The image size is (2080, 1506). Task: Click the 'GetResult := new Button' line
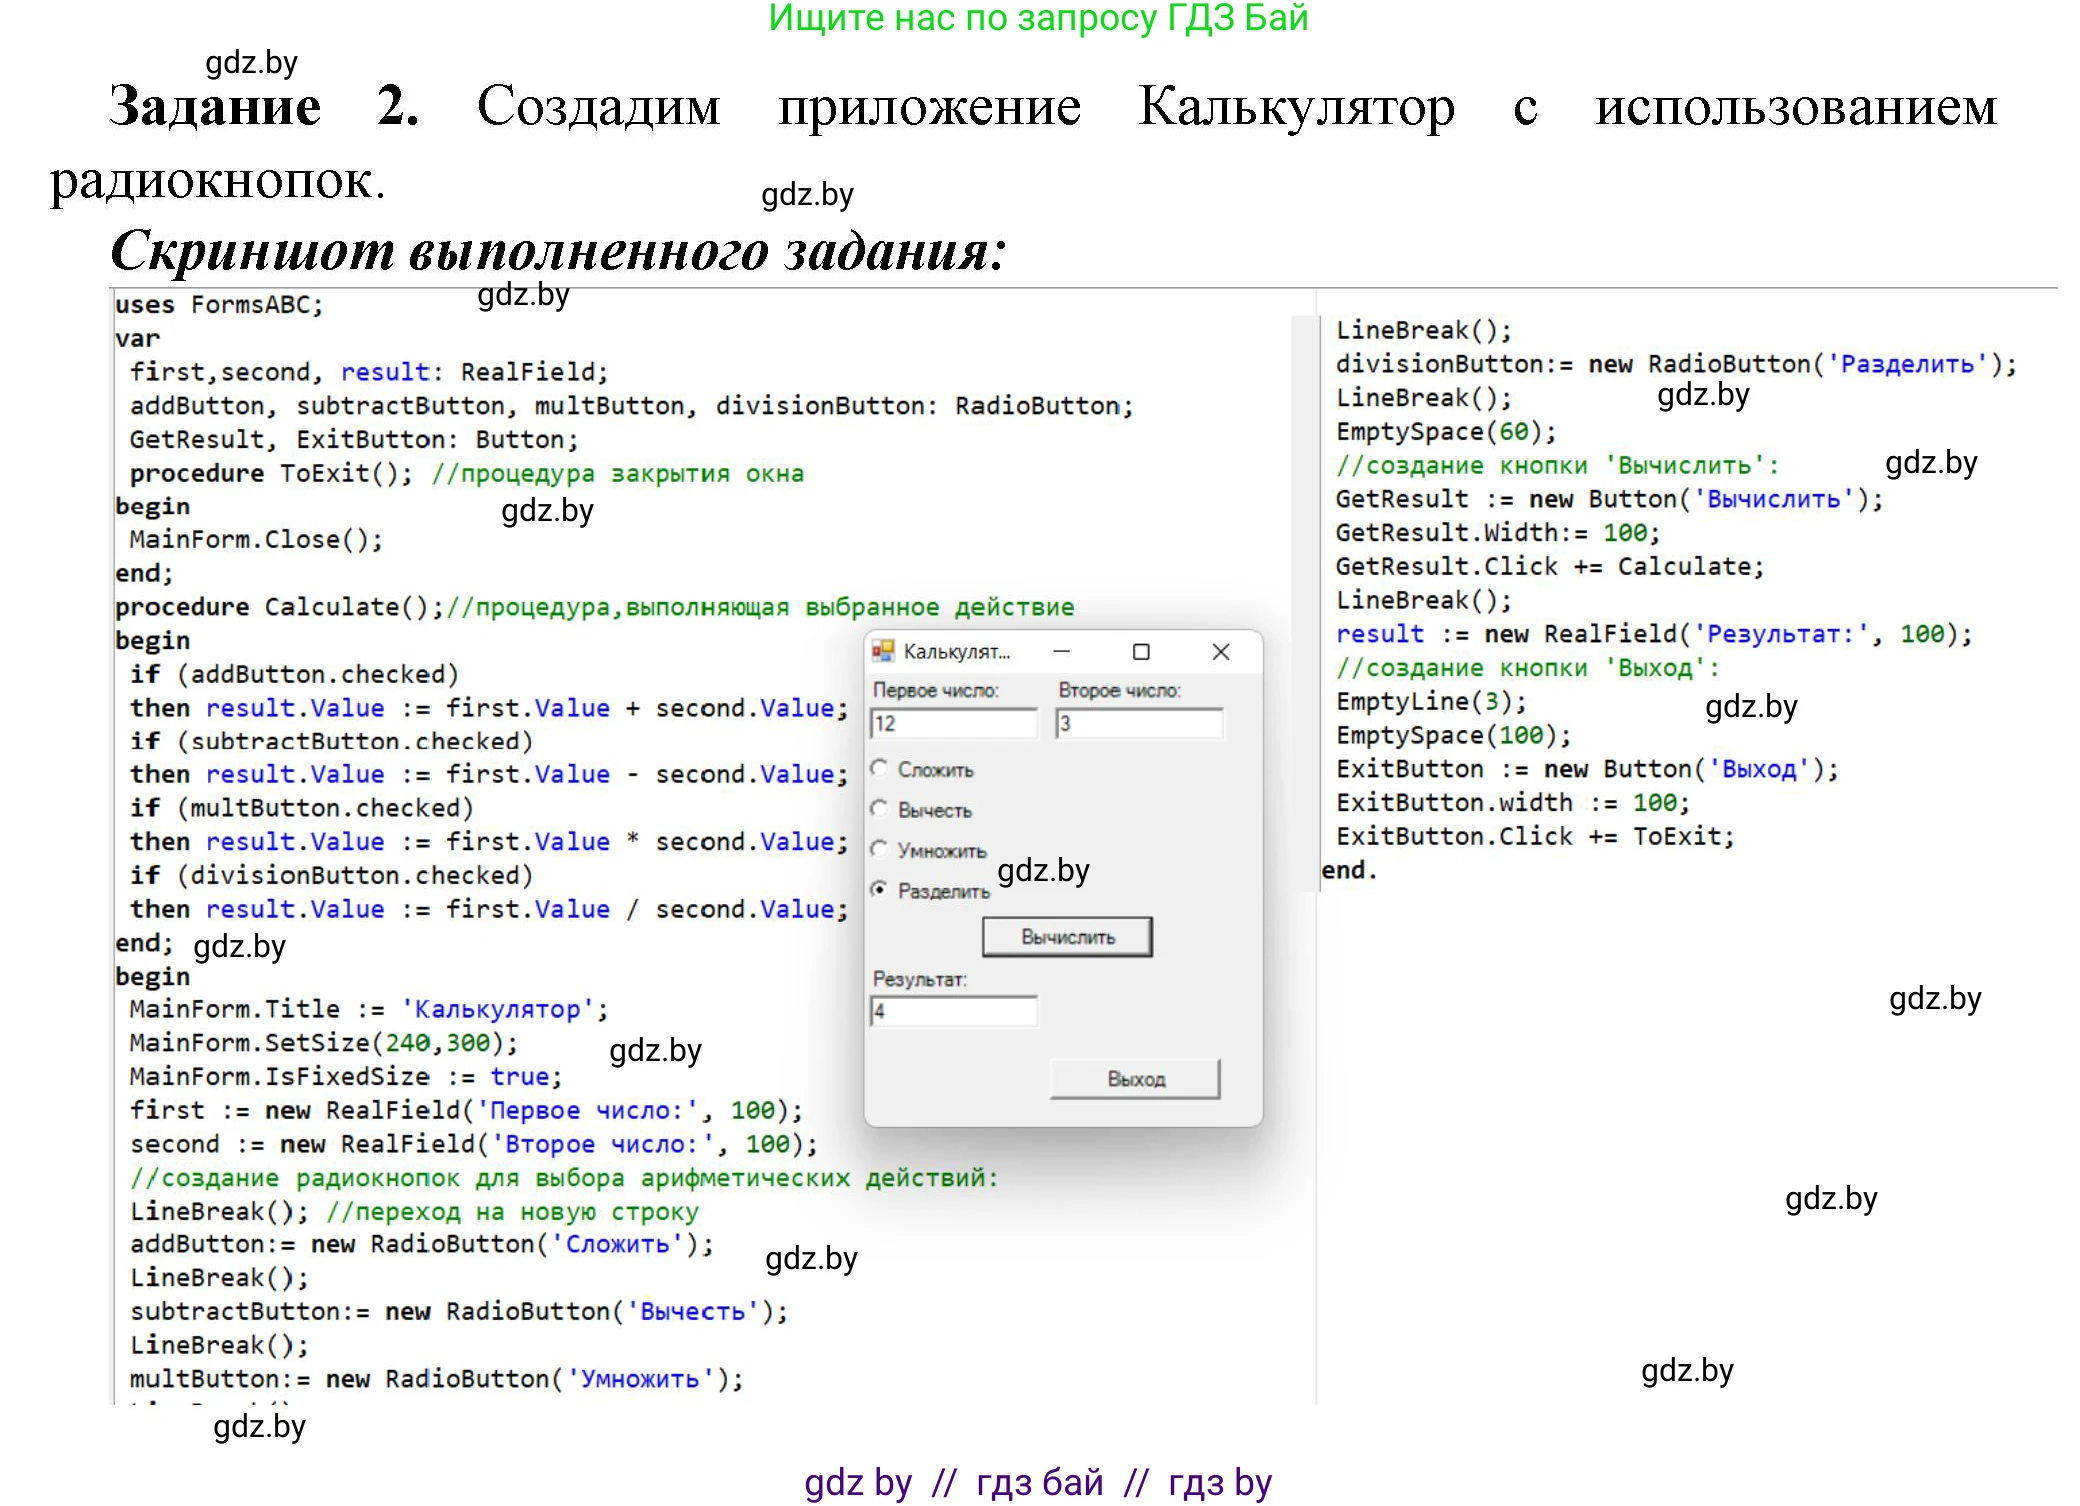(x=1609, y=499)
